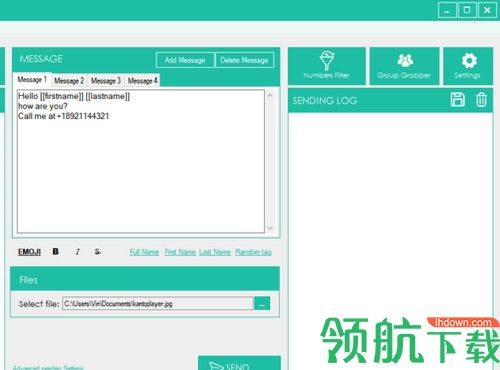
Task: Minimize the application window
Action: [x=447, y=10]
